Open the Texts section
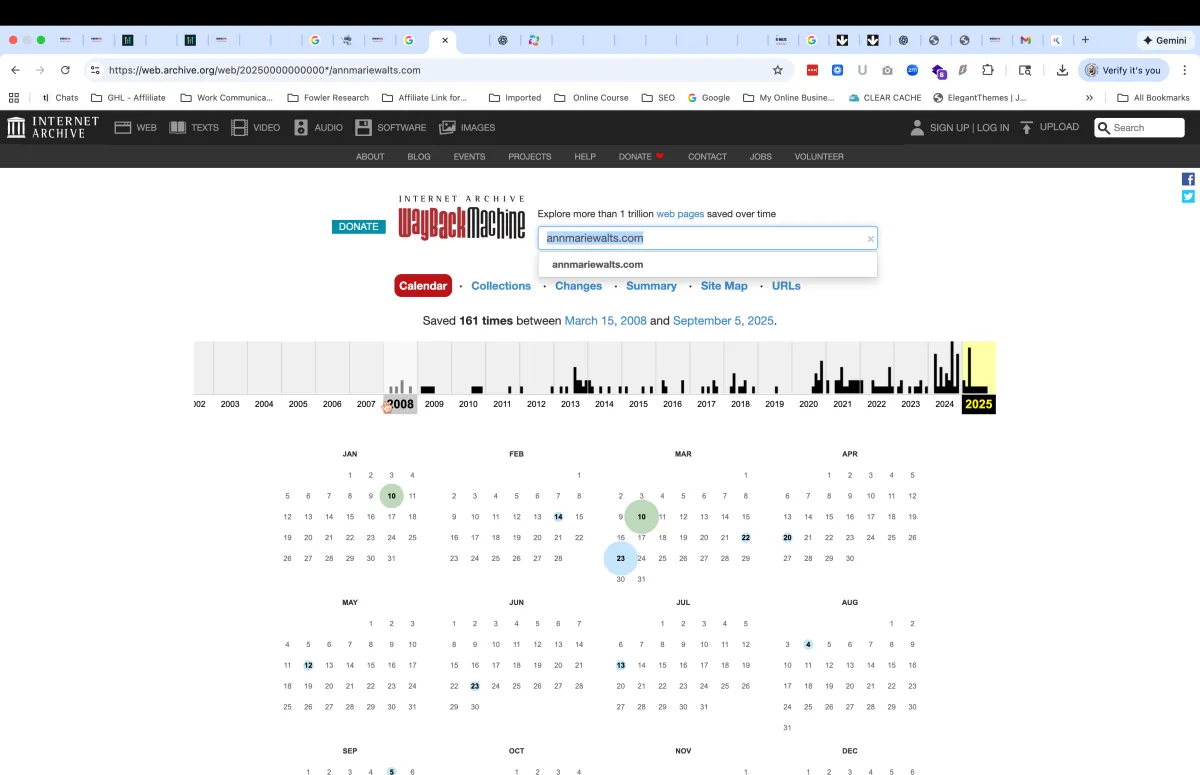This screenshot has width=1200, height=775. click(193, 127)
